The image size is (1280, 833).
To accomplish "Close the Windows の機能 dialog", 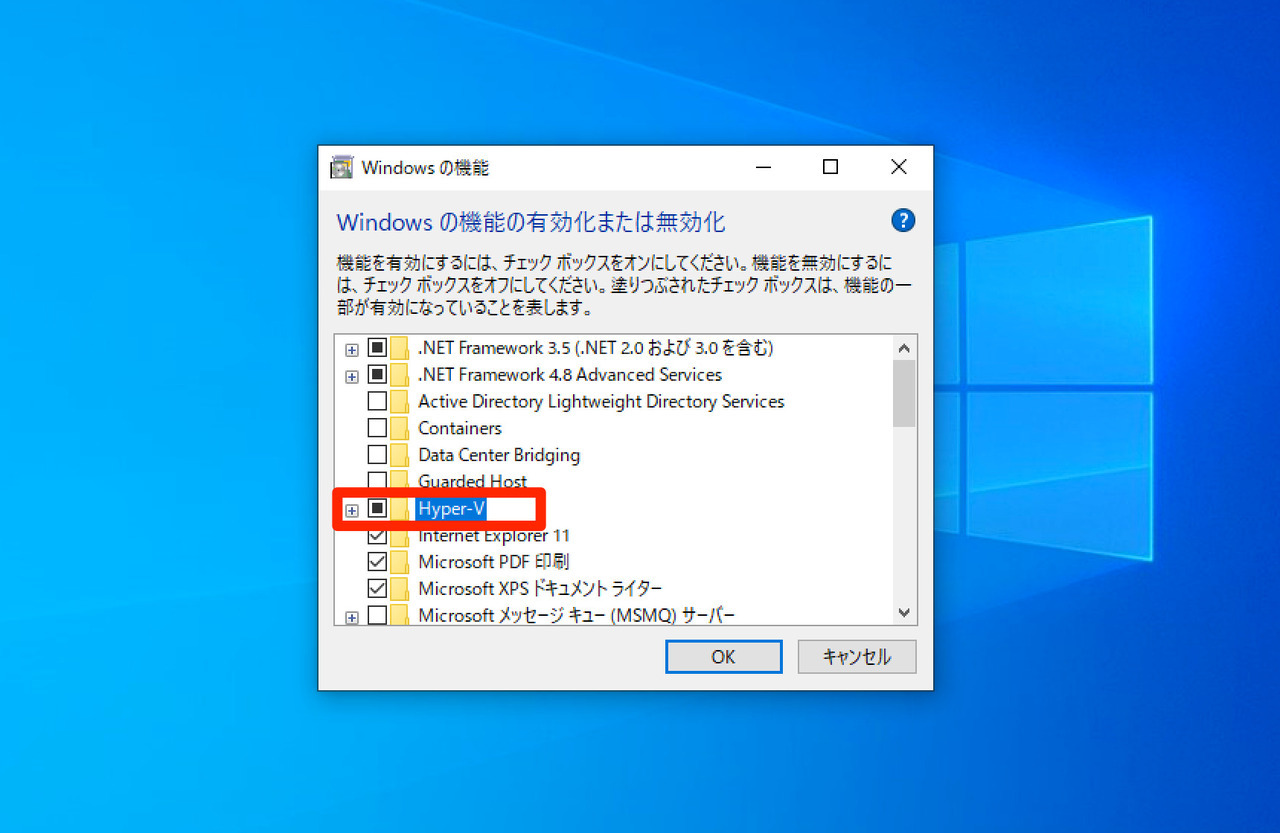I will tap(899, 167).
